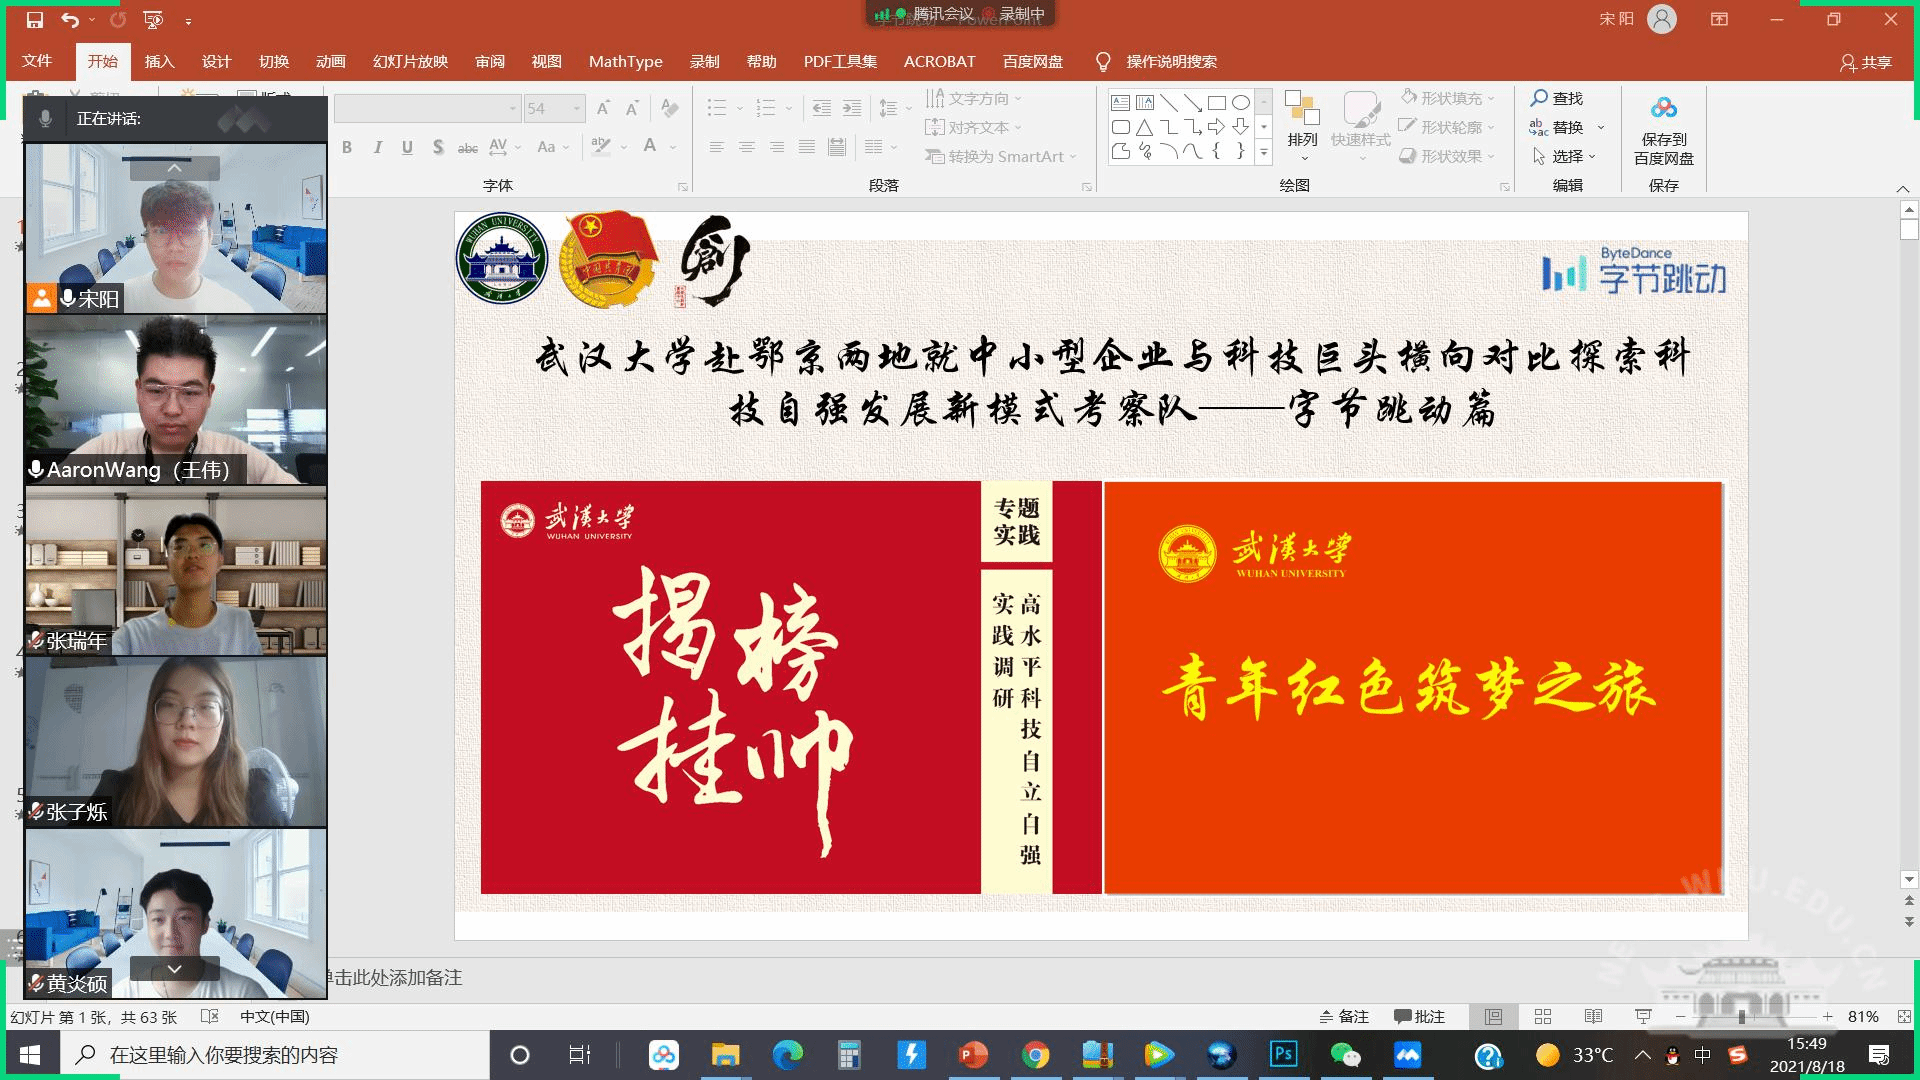Click the Share (共享) button
The width and height of the screenshot is (1920, 1080).
click(1866, 62)
